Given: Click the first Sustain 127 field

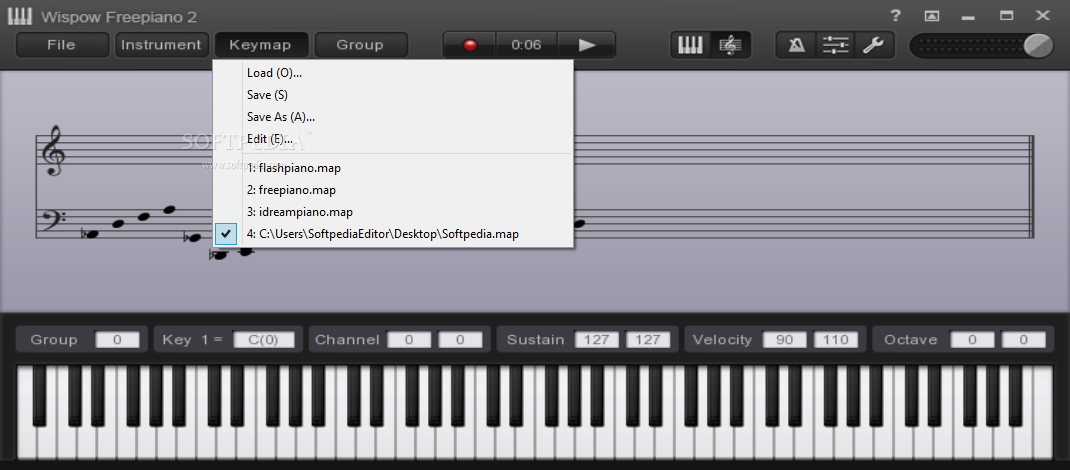Looking at the screenshot, I should pos(597,340).
